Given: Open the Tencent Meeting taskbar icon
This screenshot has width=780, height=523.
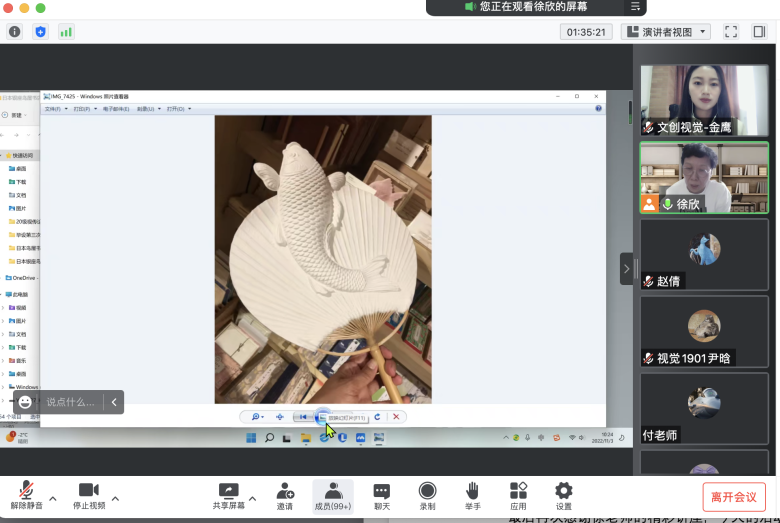Looking at the screenshot, I should [x=361, y=438].
